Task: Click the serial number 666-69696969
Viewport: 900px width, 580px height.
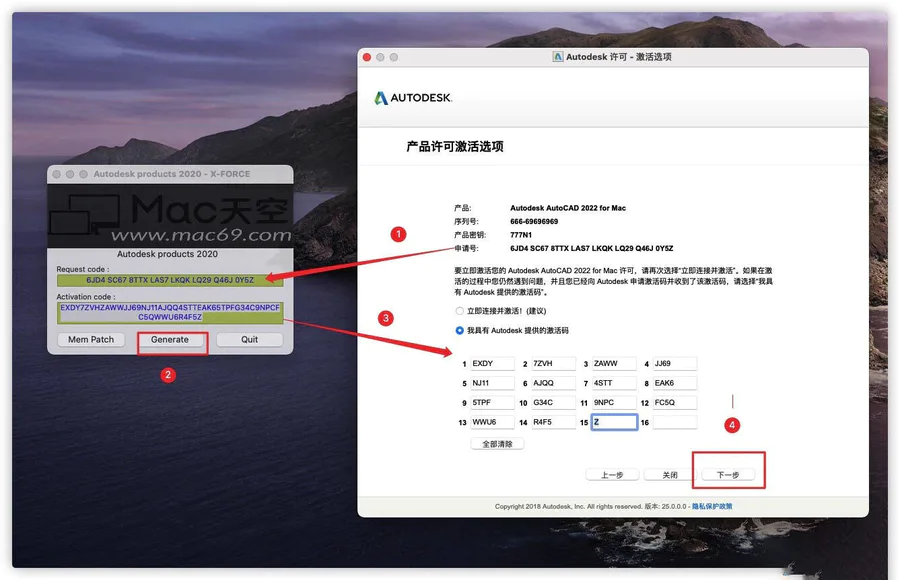Action: coord(534,222)
